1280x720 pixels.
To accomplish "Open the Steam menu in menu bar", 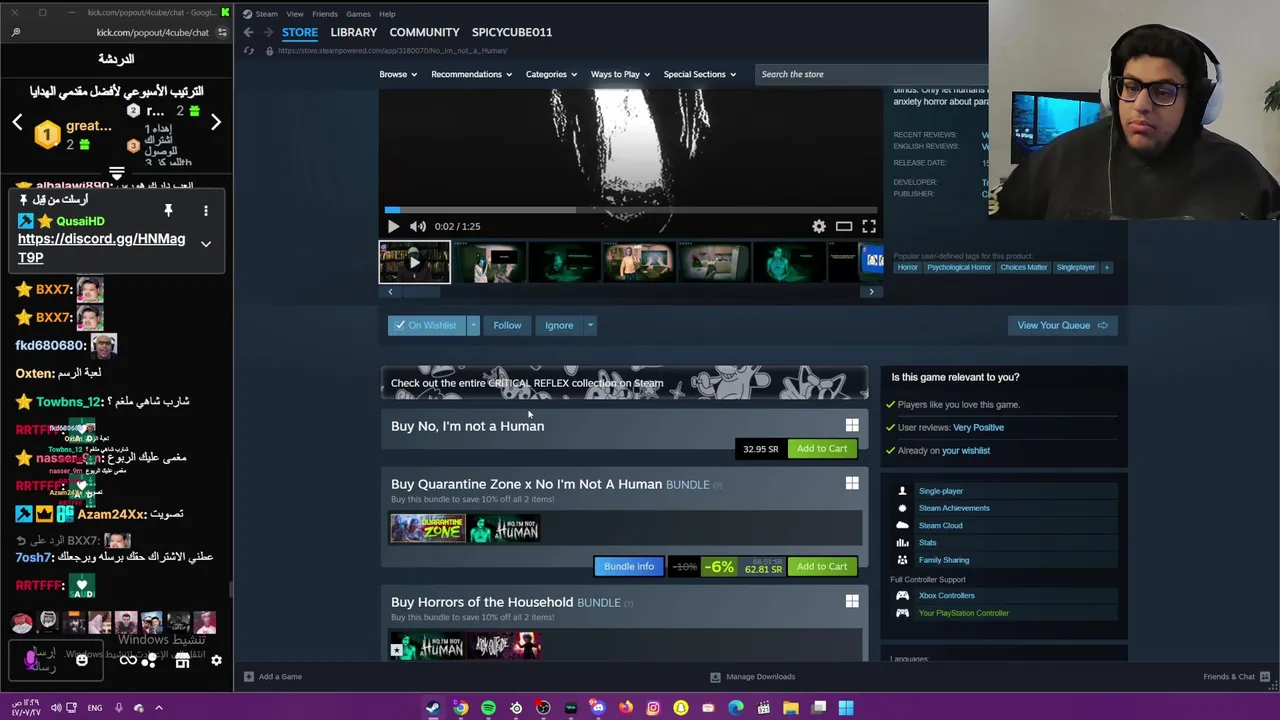I will 266,14.
